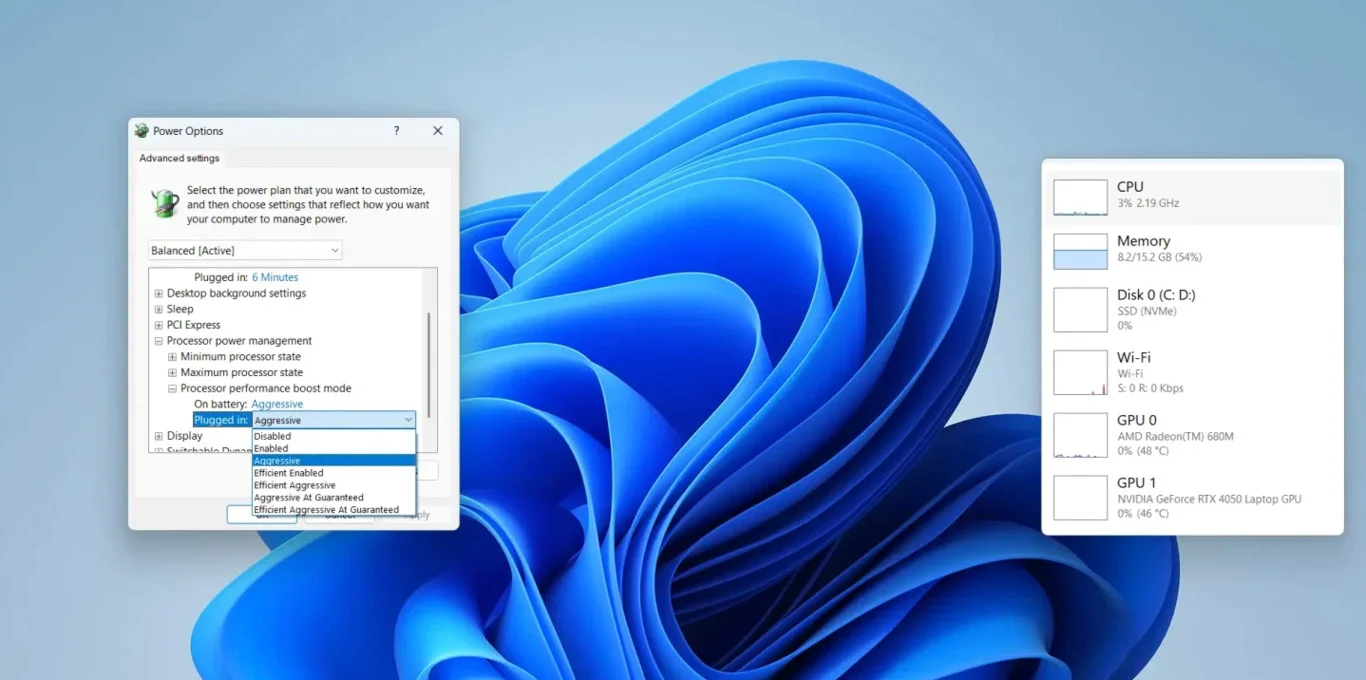The height and width of the screenshot is (680, 1366).
Task: Click the On battery Aggressive value
Action: pos(277,404)
